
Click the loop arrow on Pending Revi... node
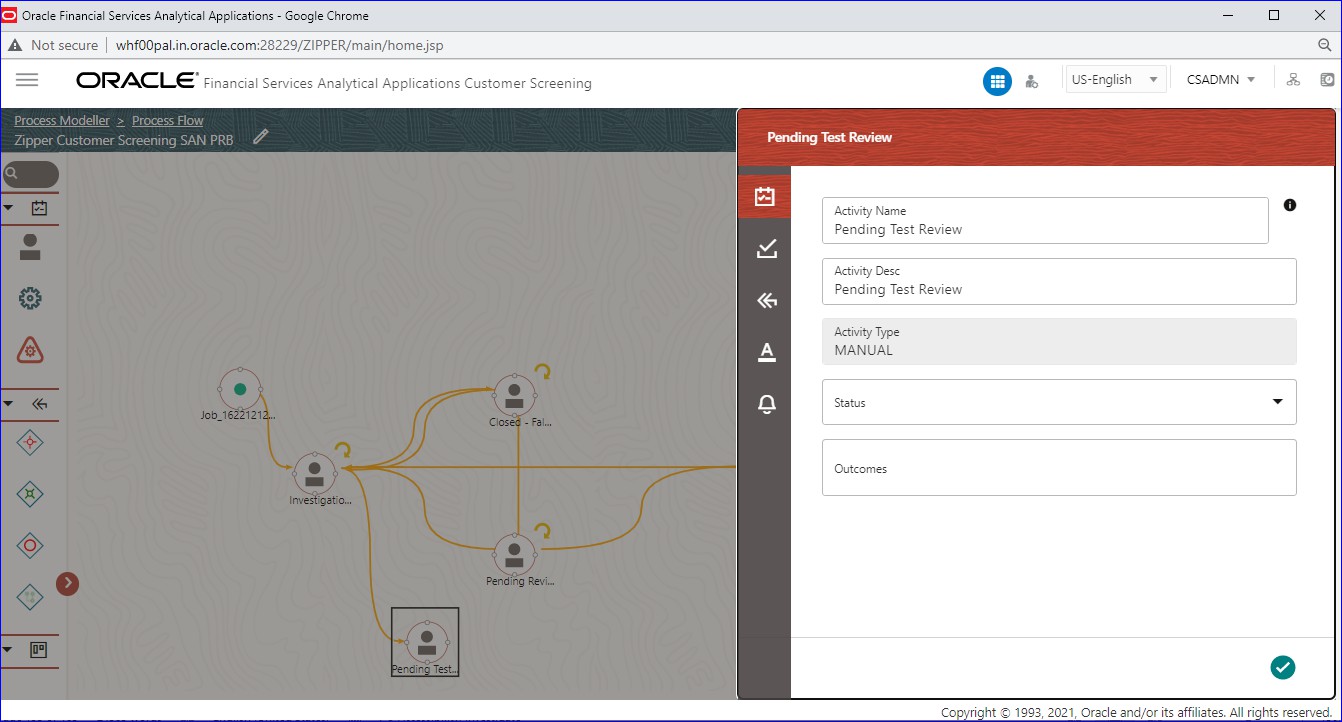pos(542,531)
